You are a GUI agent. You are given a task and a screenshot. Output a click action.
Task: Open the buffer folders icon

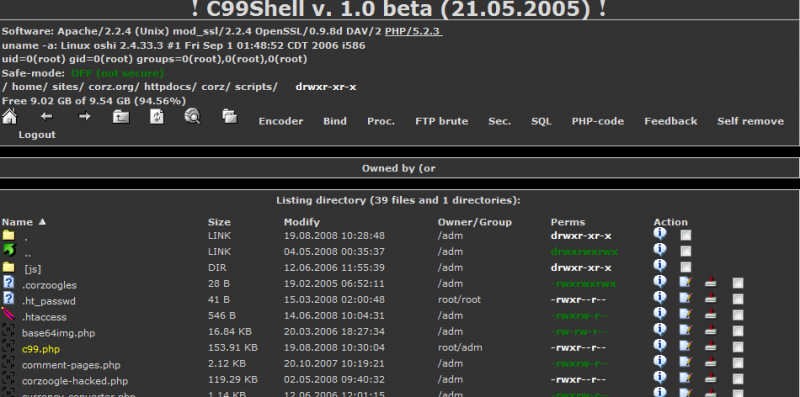click(x=230, y=116)
